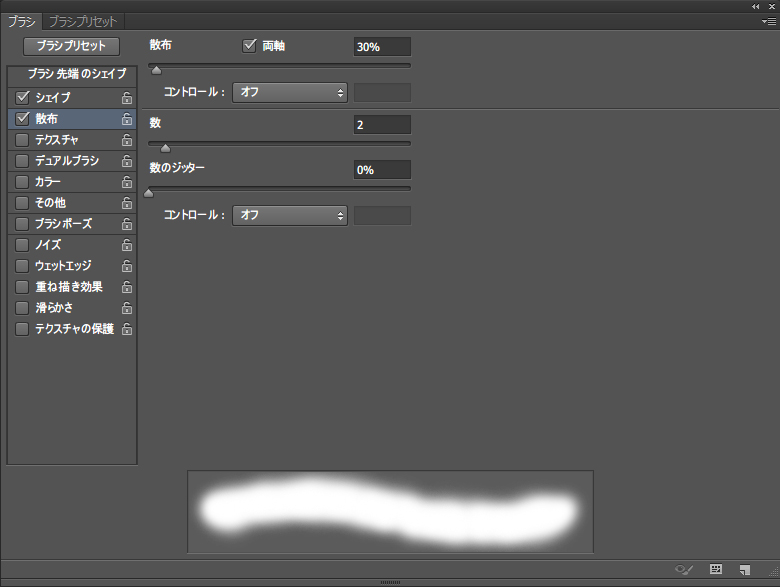The image size is (780, 587).
Task: Open preset manager icon at bottom
Action: point(716,569)
